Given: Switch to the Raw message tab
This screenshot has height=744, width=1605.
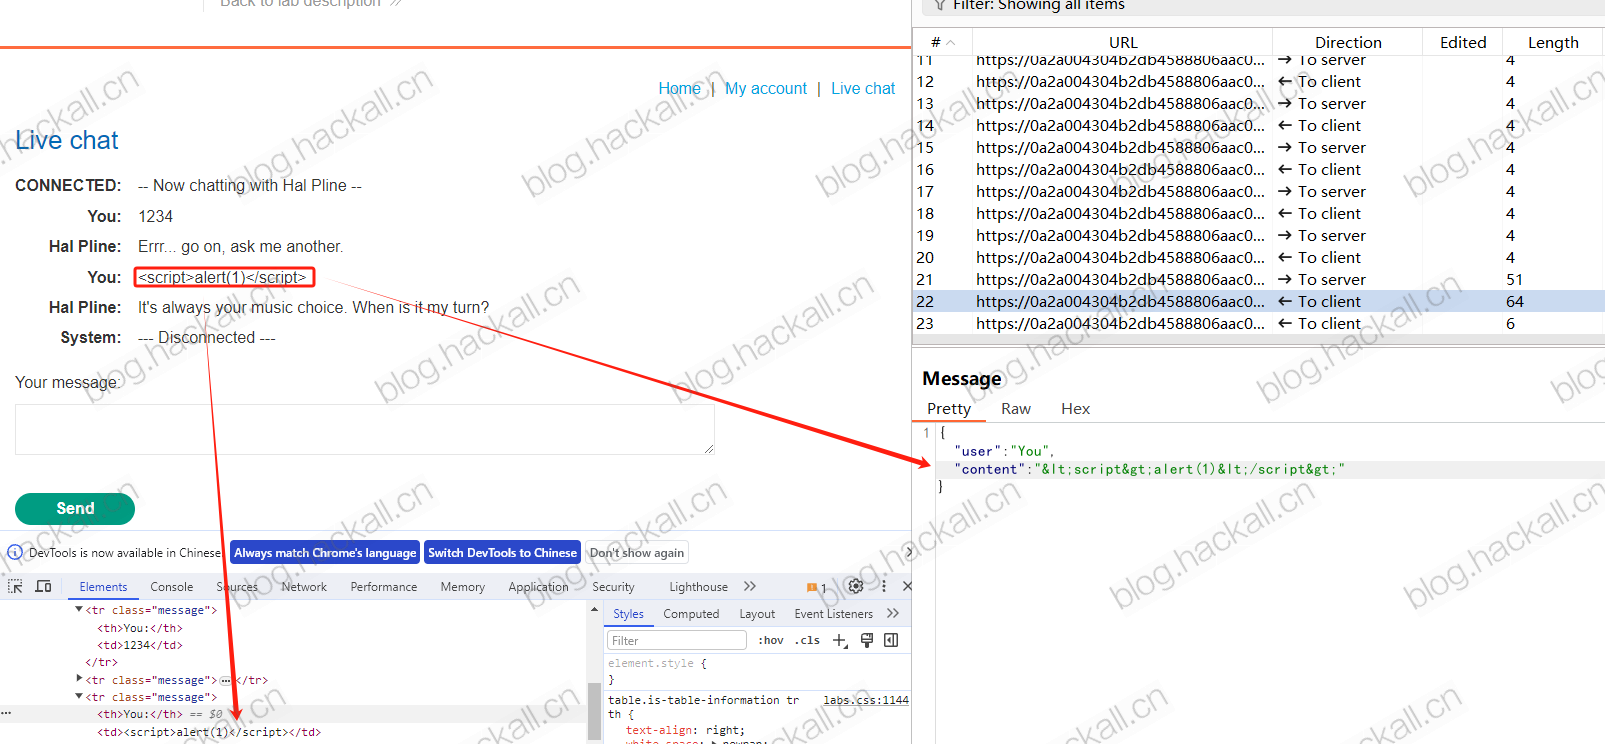Looking at the screenshot, I should (1016, 408).
